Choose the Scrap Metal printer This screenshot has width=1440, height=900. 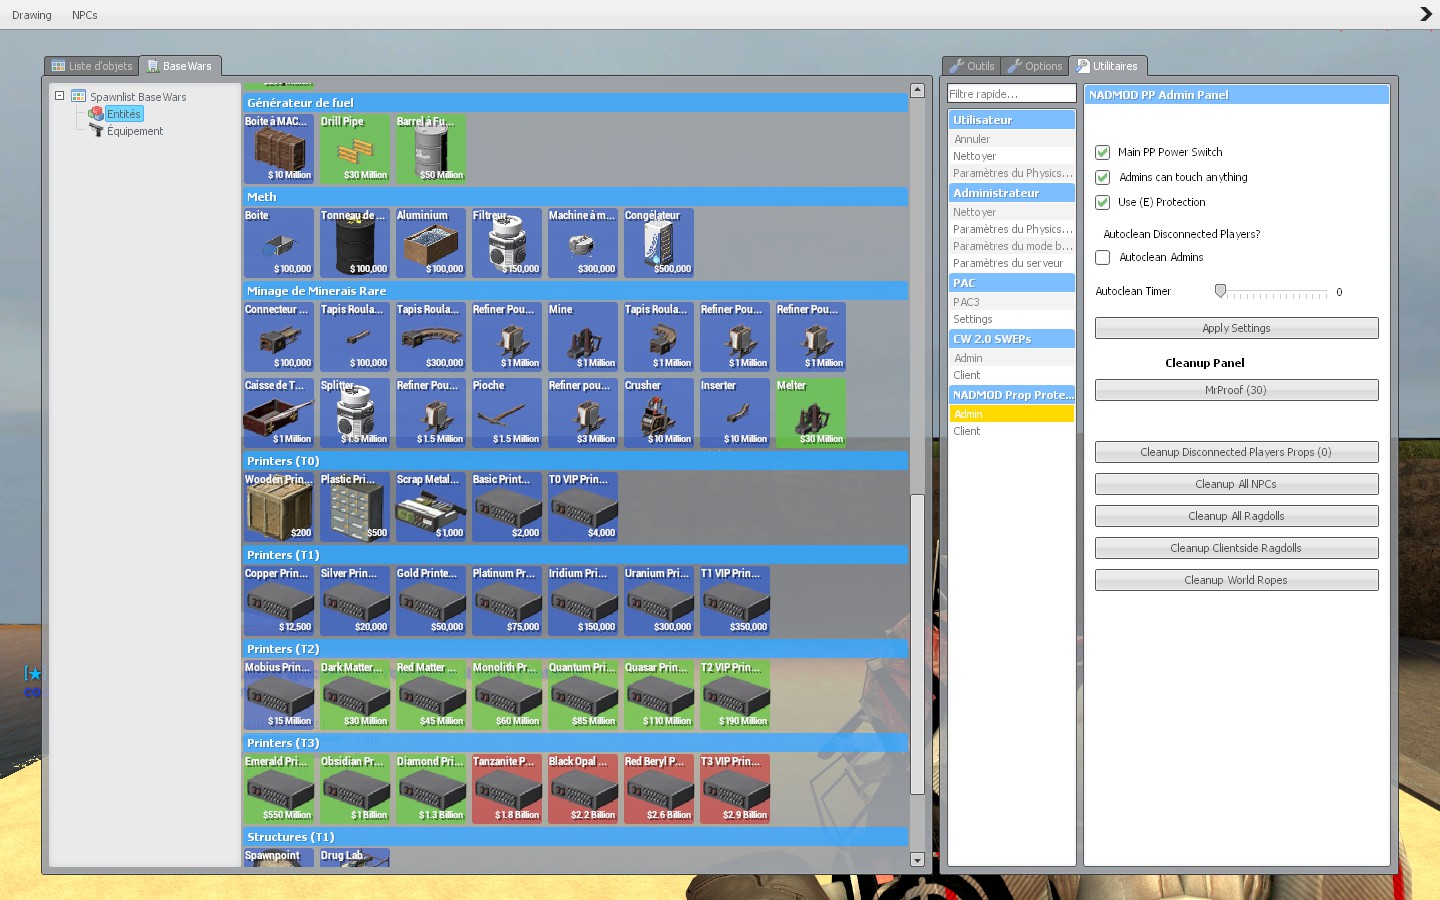(x=431, y=507)
